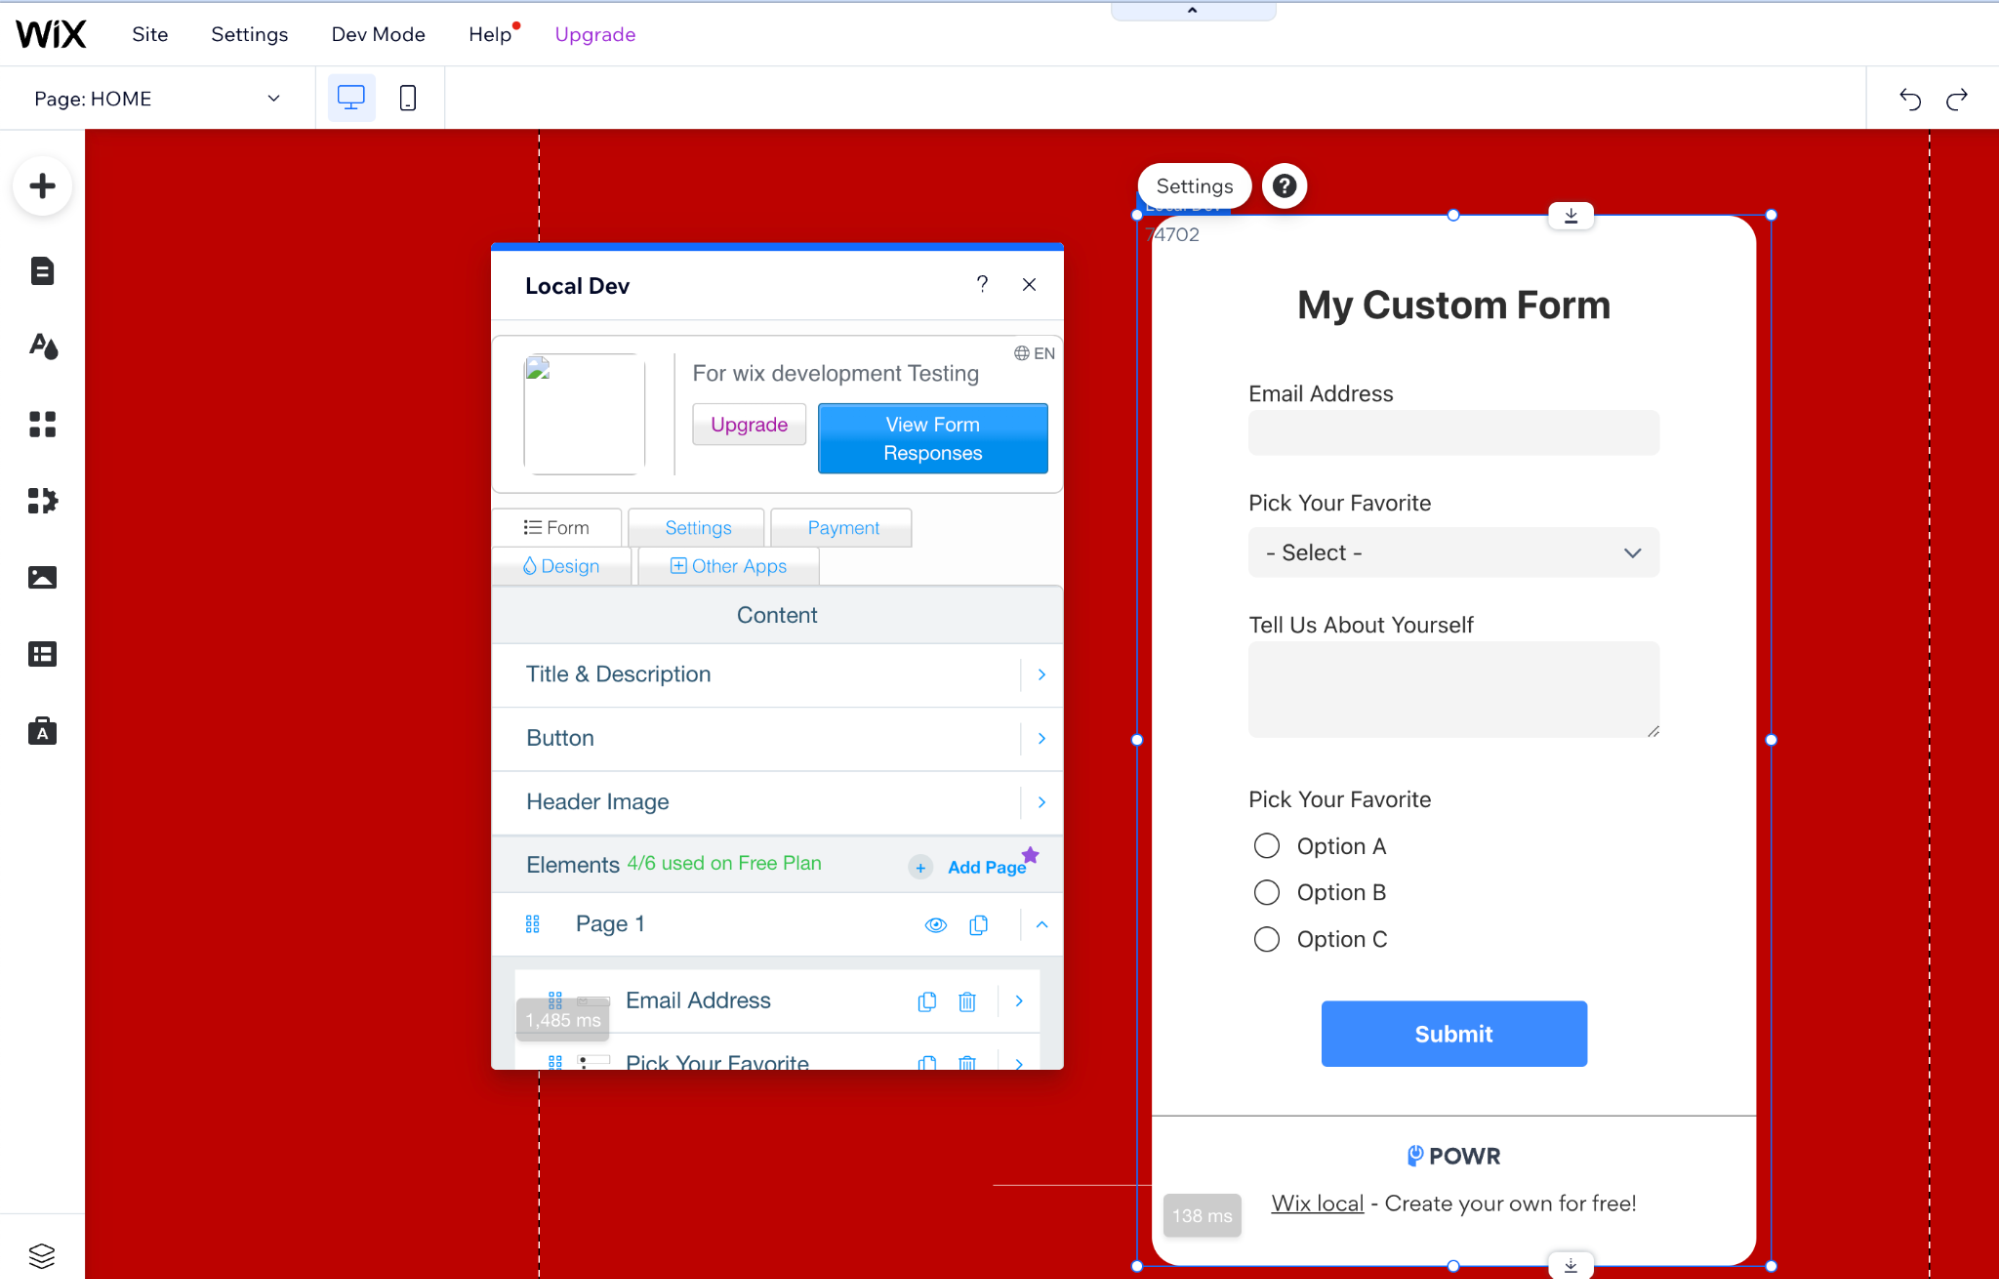Select the Option A radio button
The width and height of the screenshot is (1999, 1279).
(1266, 846)
